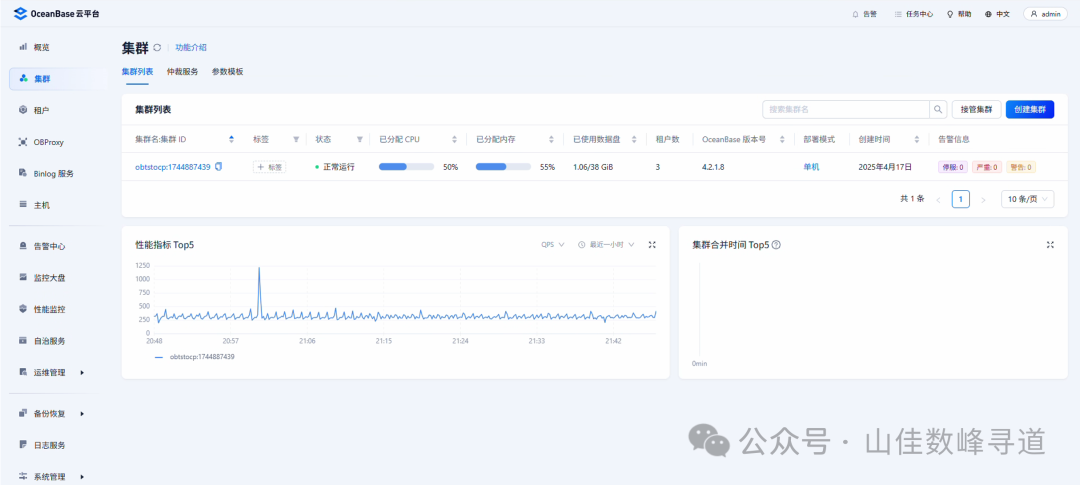The height and width of the screenshot is (485, 1080).
Task: Sort by 已分配内存 column
Action: pyautogui.click(x=551, y=139)
